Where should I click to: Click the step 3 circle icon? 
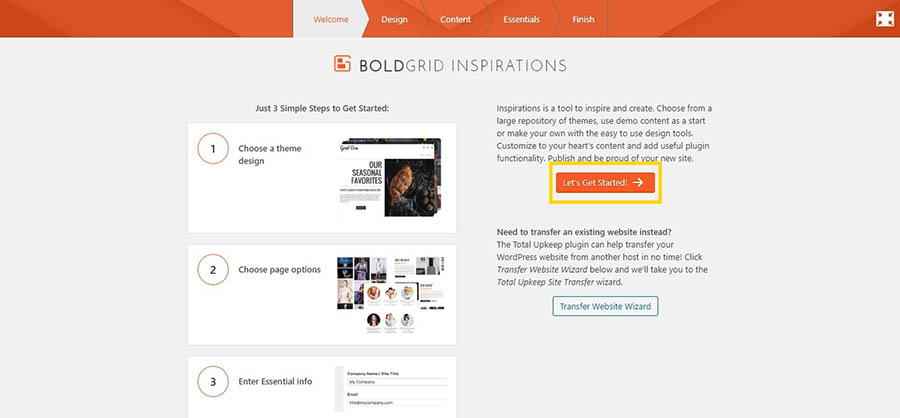(213, 381)
